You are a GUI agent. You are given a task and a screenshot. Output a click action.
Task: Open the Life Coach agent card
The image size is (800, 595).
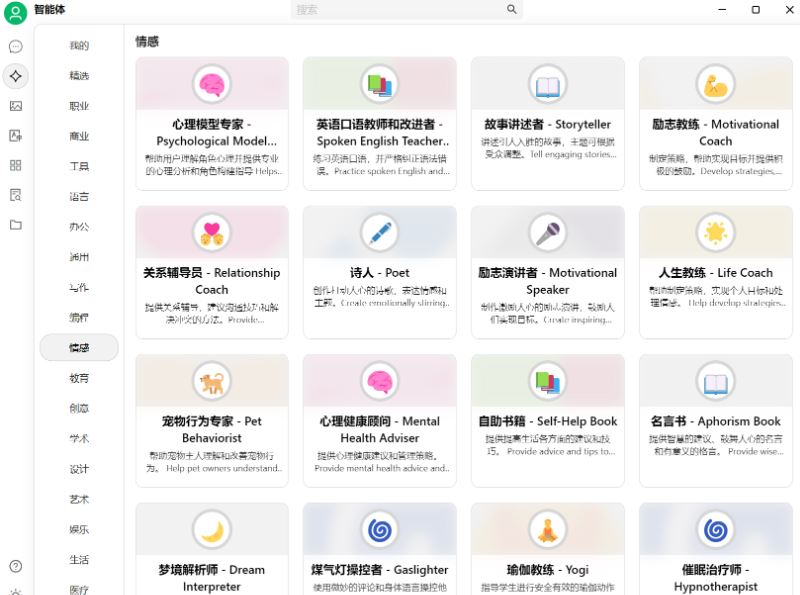tap(715, 272)
